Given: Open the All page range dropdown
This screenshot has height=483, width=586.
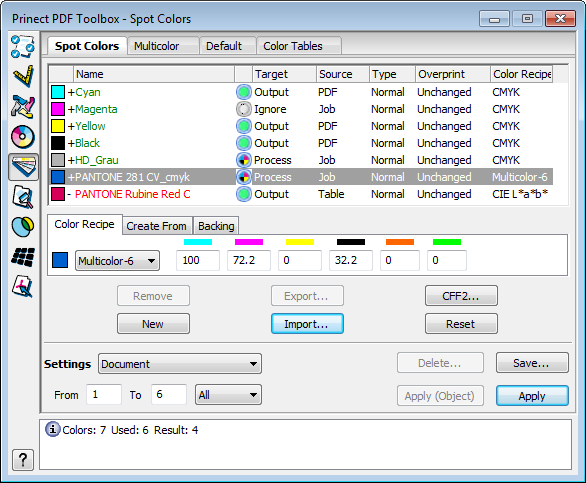Looking at the screenshot, I should (228, 395).
